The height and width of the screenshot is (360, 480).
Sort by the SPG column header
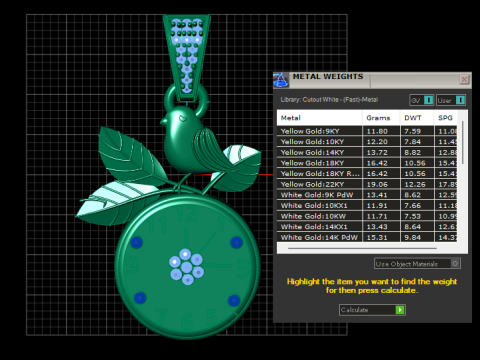446,118
